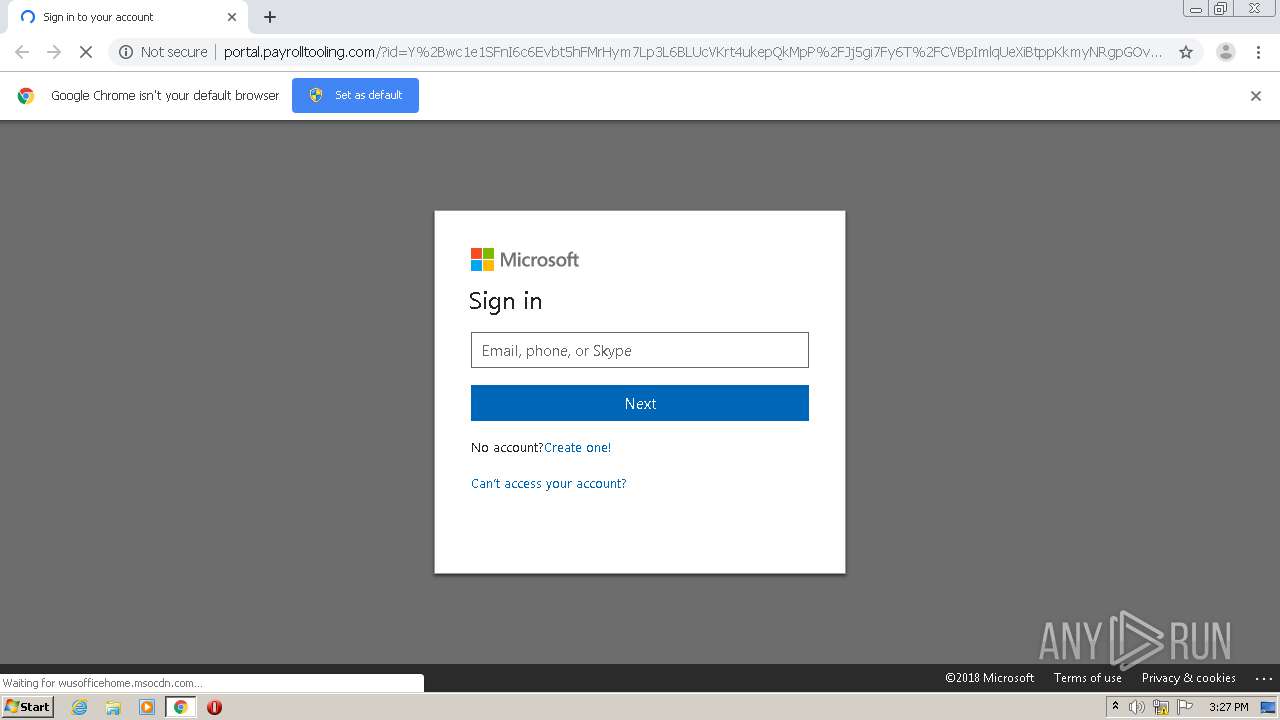The image size is (1280, 720).
Task: Restore down the Chrome window
Action: (1221, 9)
